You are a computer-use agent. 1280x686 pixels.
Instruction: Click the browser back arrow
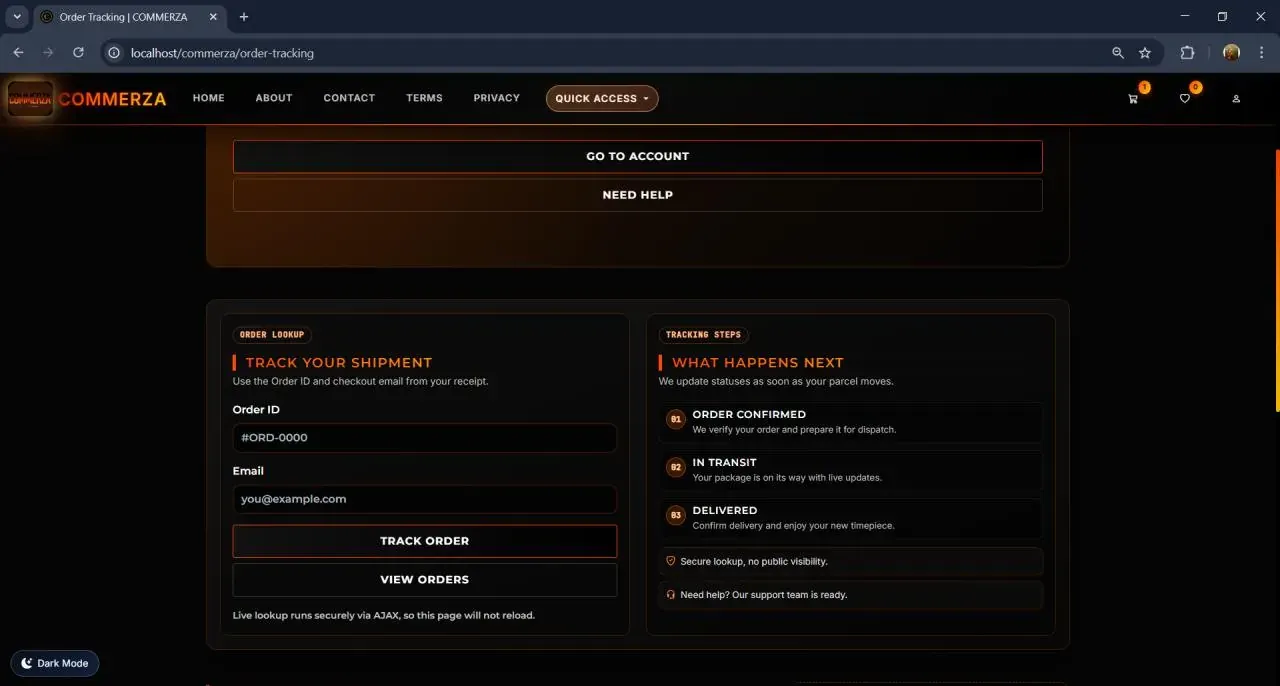click(18, 53)
